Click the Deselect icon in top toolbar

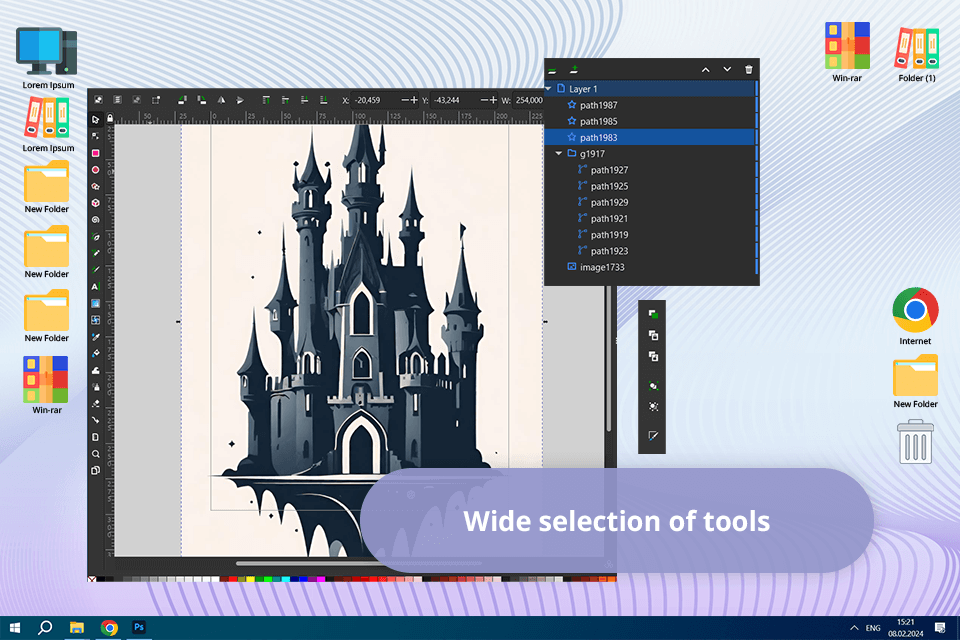(137, 100)
